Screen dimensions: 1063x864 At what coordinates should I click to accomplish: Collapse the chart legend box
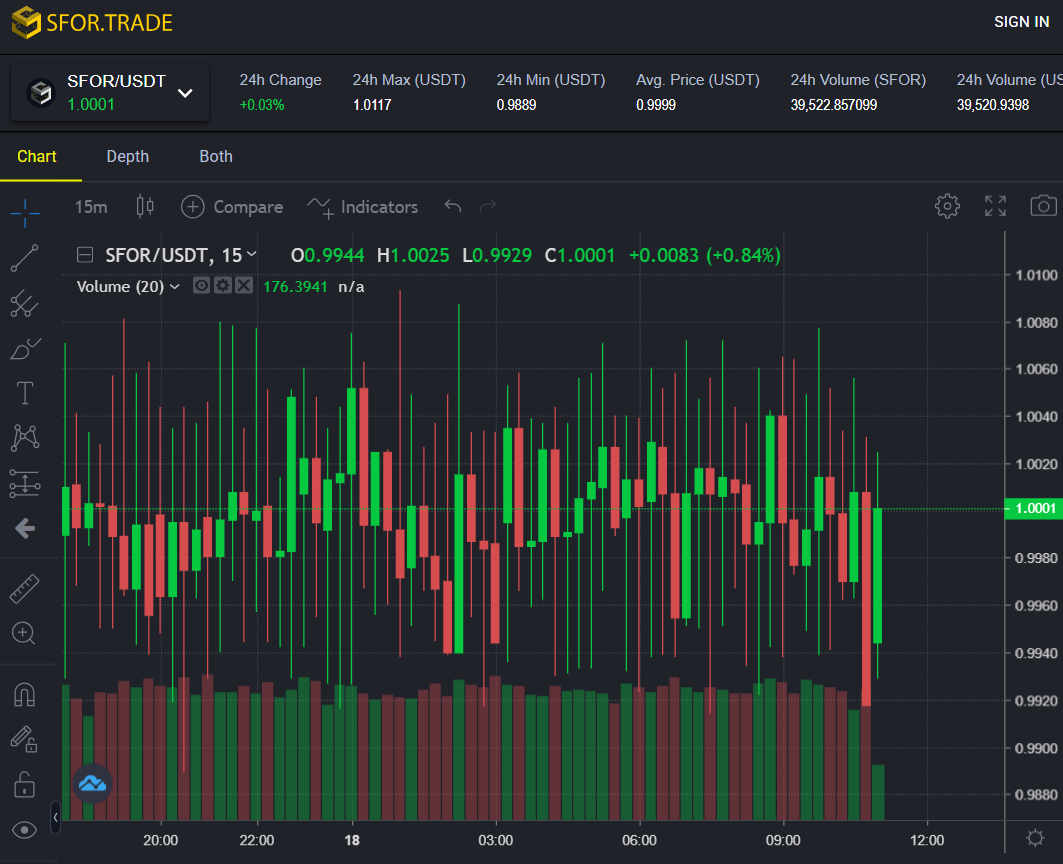coord(85,255)
